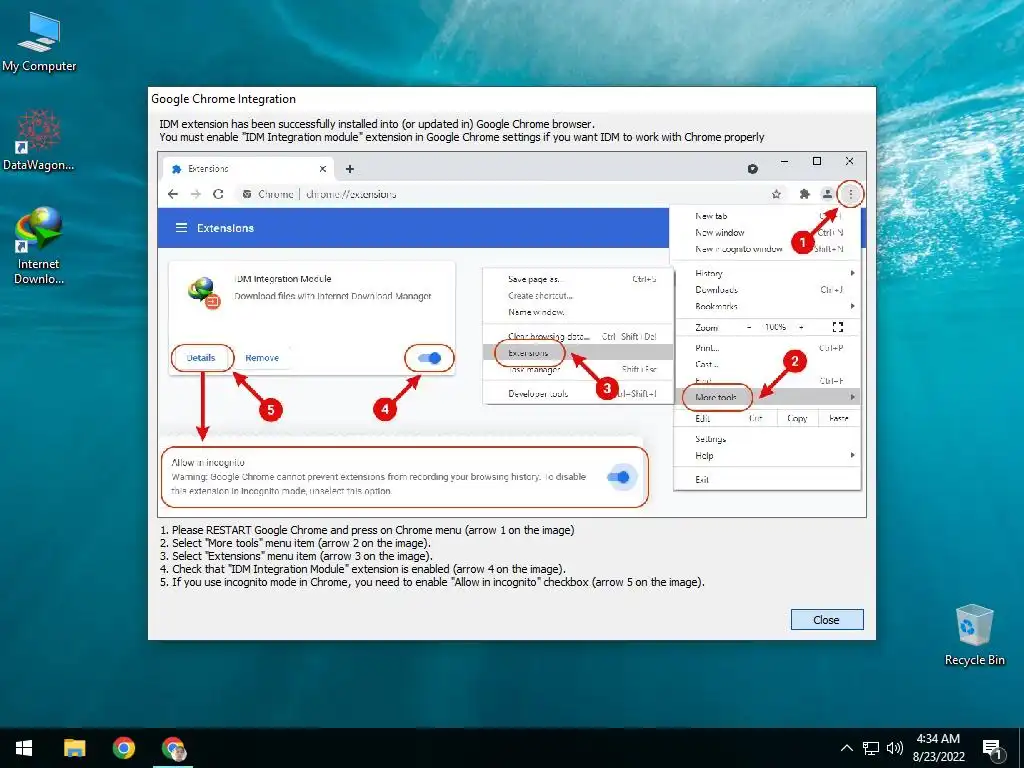Click the forward arrow in the illustrated Chrome
This screenshot has height=768, width=1024.
[195, 194]
